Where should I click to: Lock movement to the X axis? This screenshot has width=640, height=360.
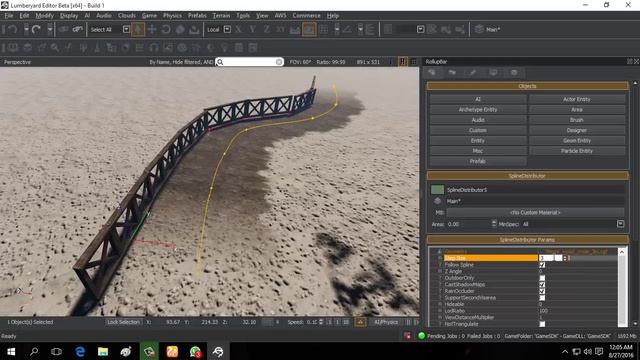[239, 29]
